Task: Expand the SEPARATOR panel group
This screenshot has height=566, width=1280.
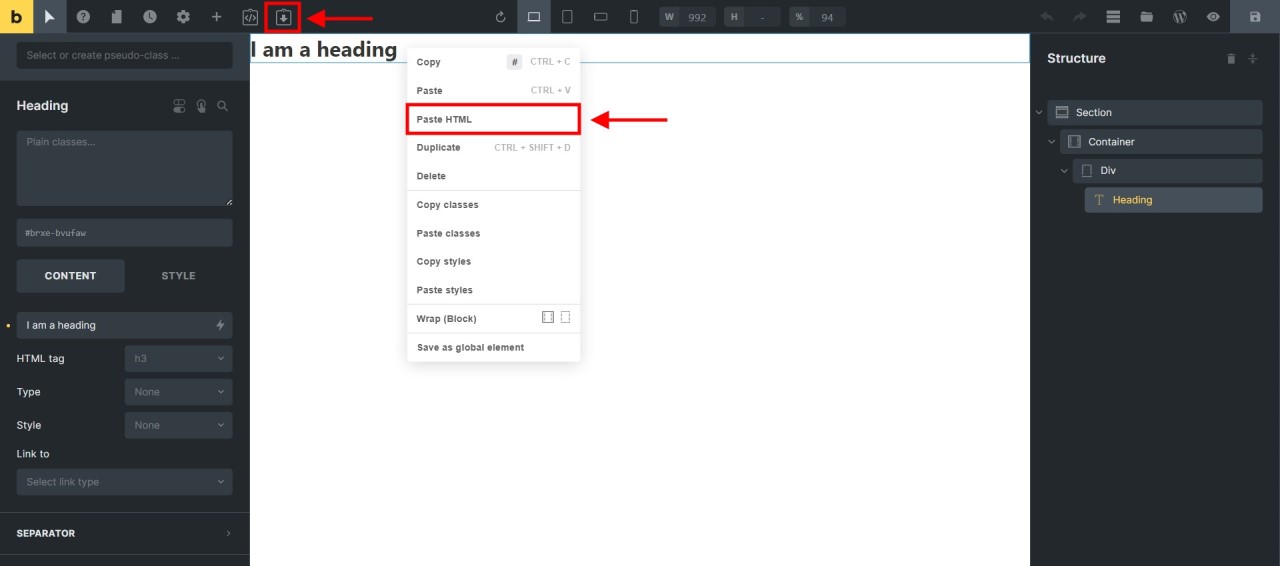Action: tap(124, 534)
